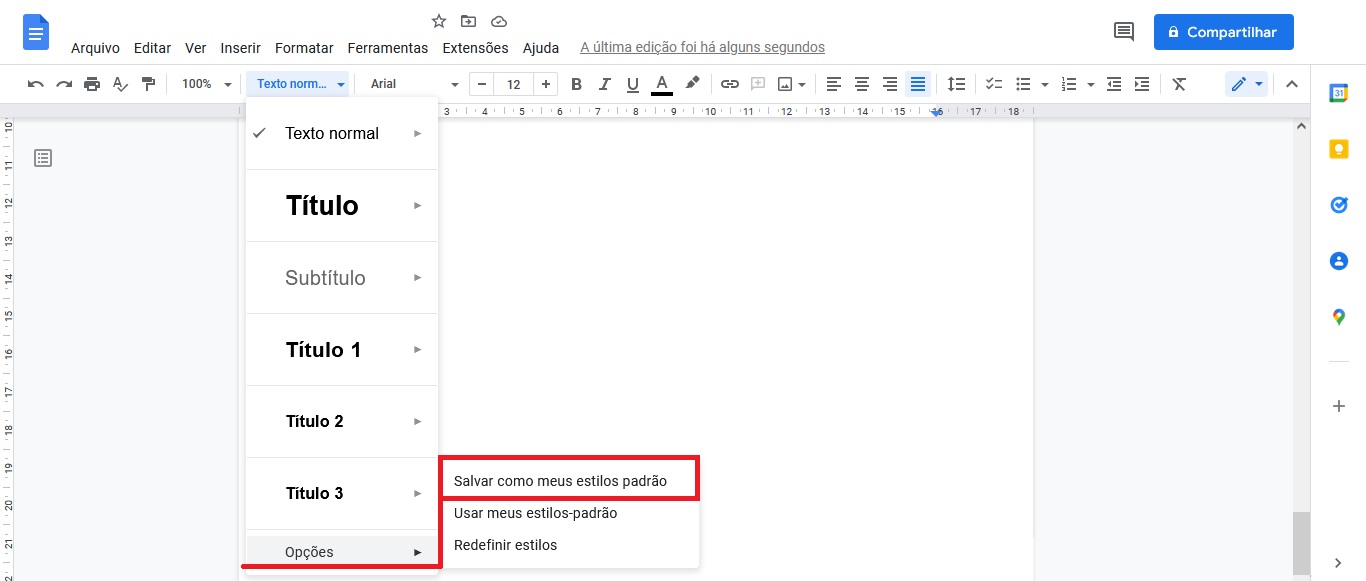Open the text color picker

[661, 84]
